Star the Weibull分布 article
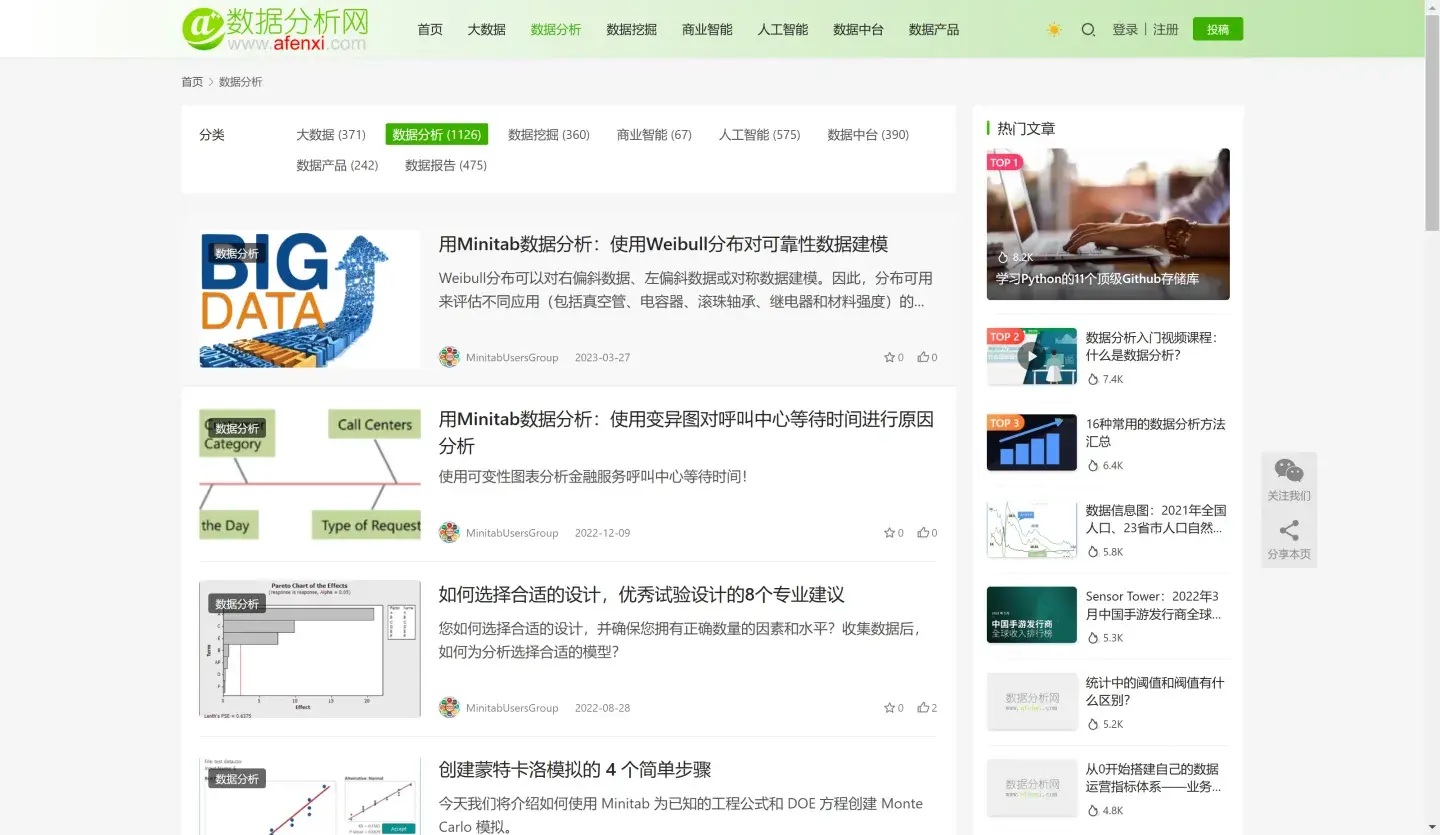 (x=889, y=357)
